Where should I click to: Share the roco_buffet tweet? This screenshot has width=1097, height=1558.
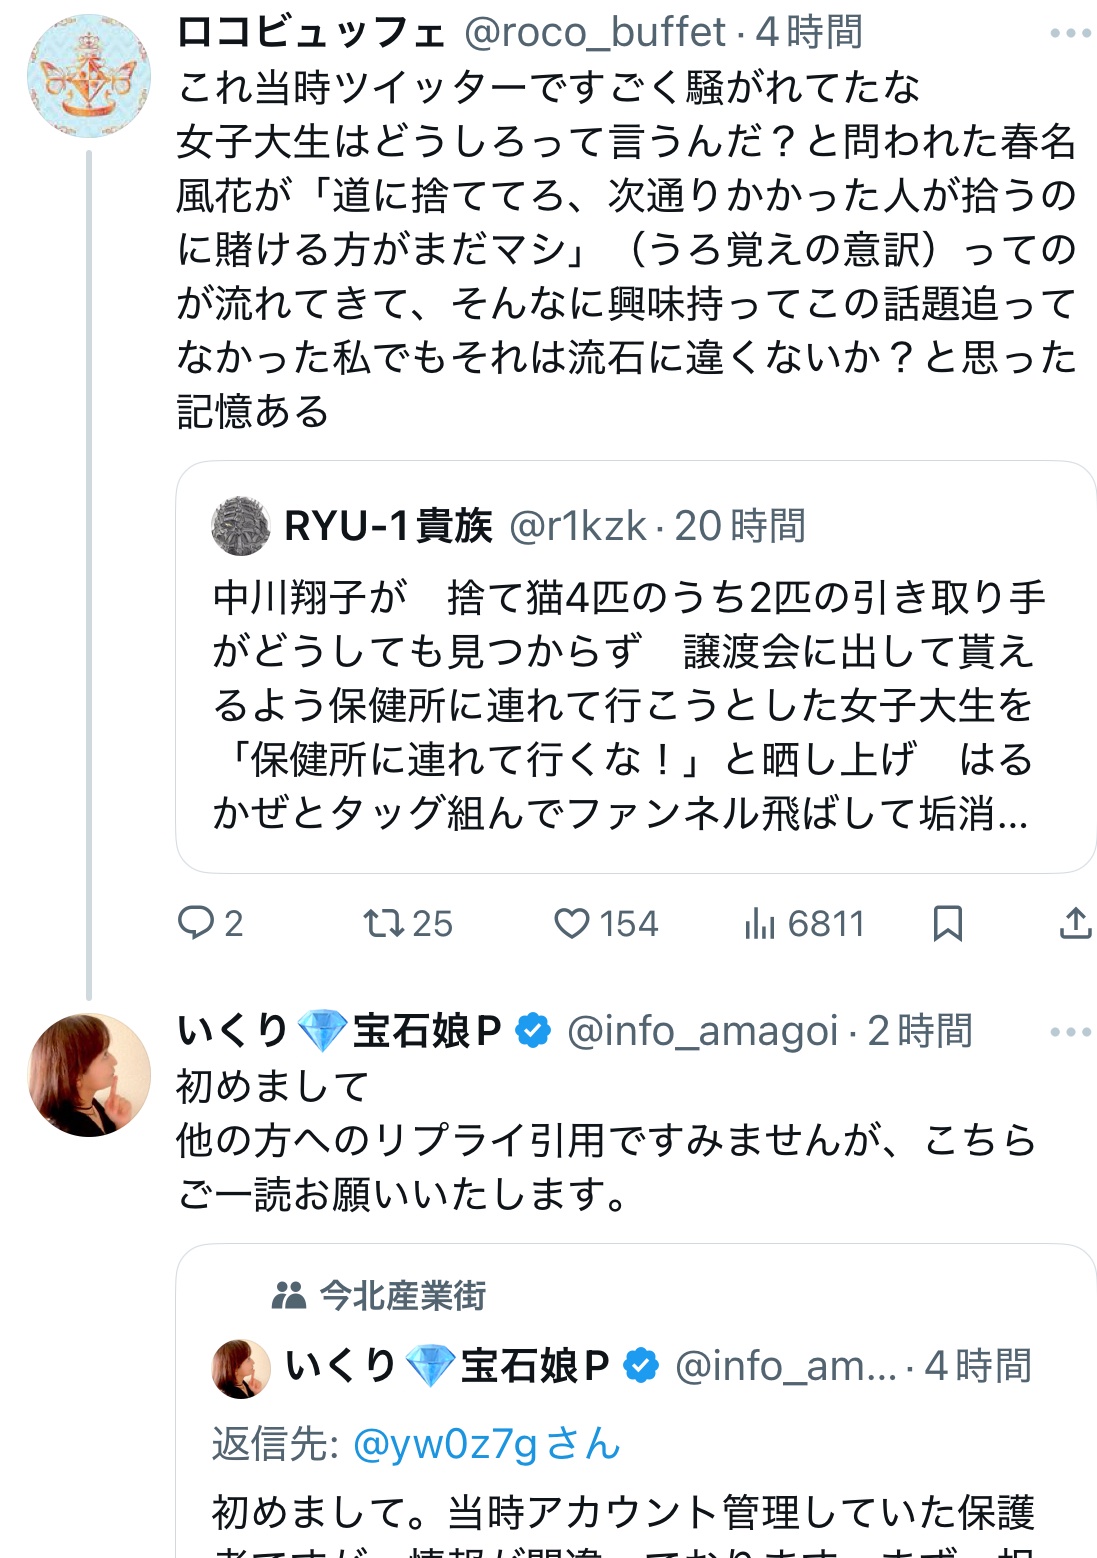pos(1075,922)
